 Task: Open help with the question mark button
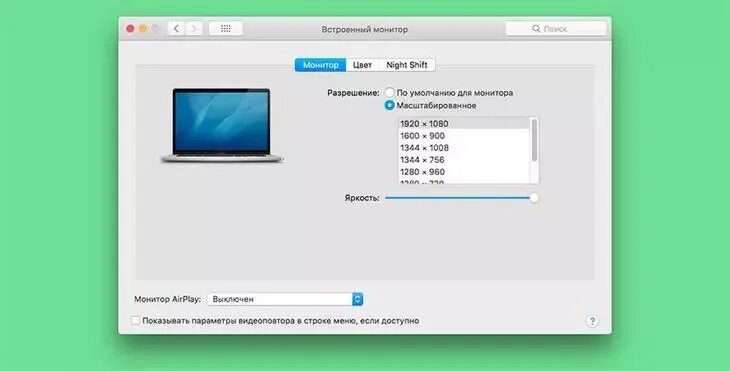click(x=592, y=321)
